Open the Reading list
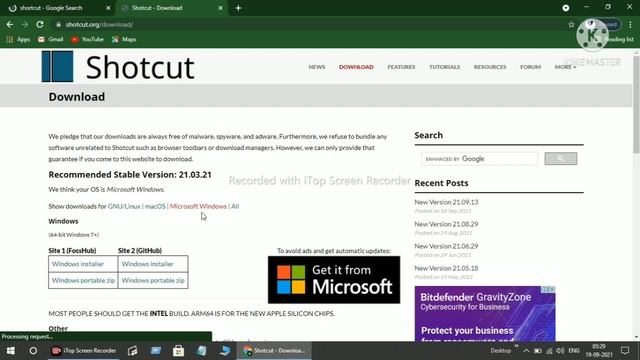 point(615,39)
